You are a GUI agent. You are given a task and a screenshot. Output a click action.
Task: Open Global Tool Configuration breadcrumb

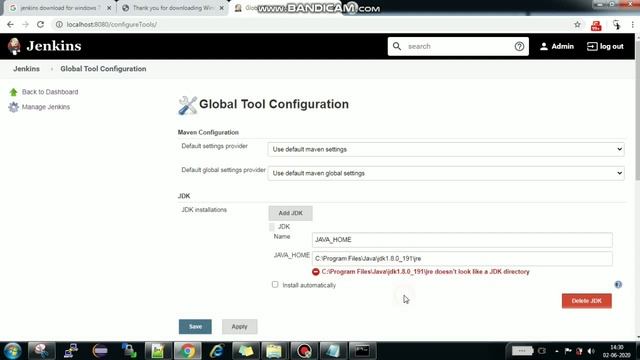click(103, 69)
